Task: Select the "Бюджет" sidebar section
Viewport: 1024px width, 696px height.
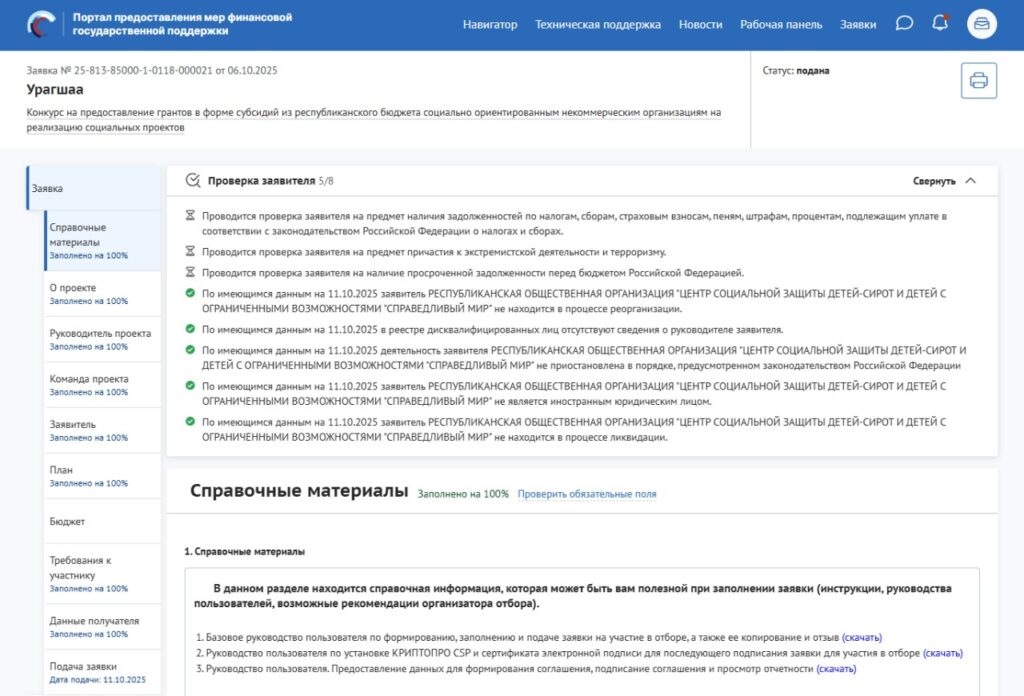Action: tap(67, 521)
